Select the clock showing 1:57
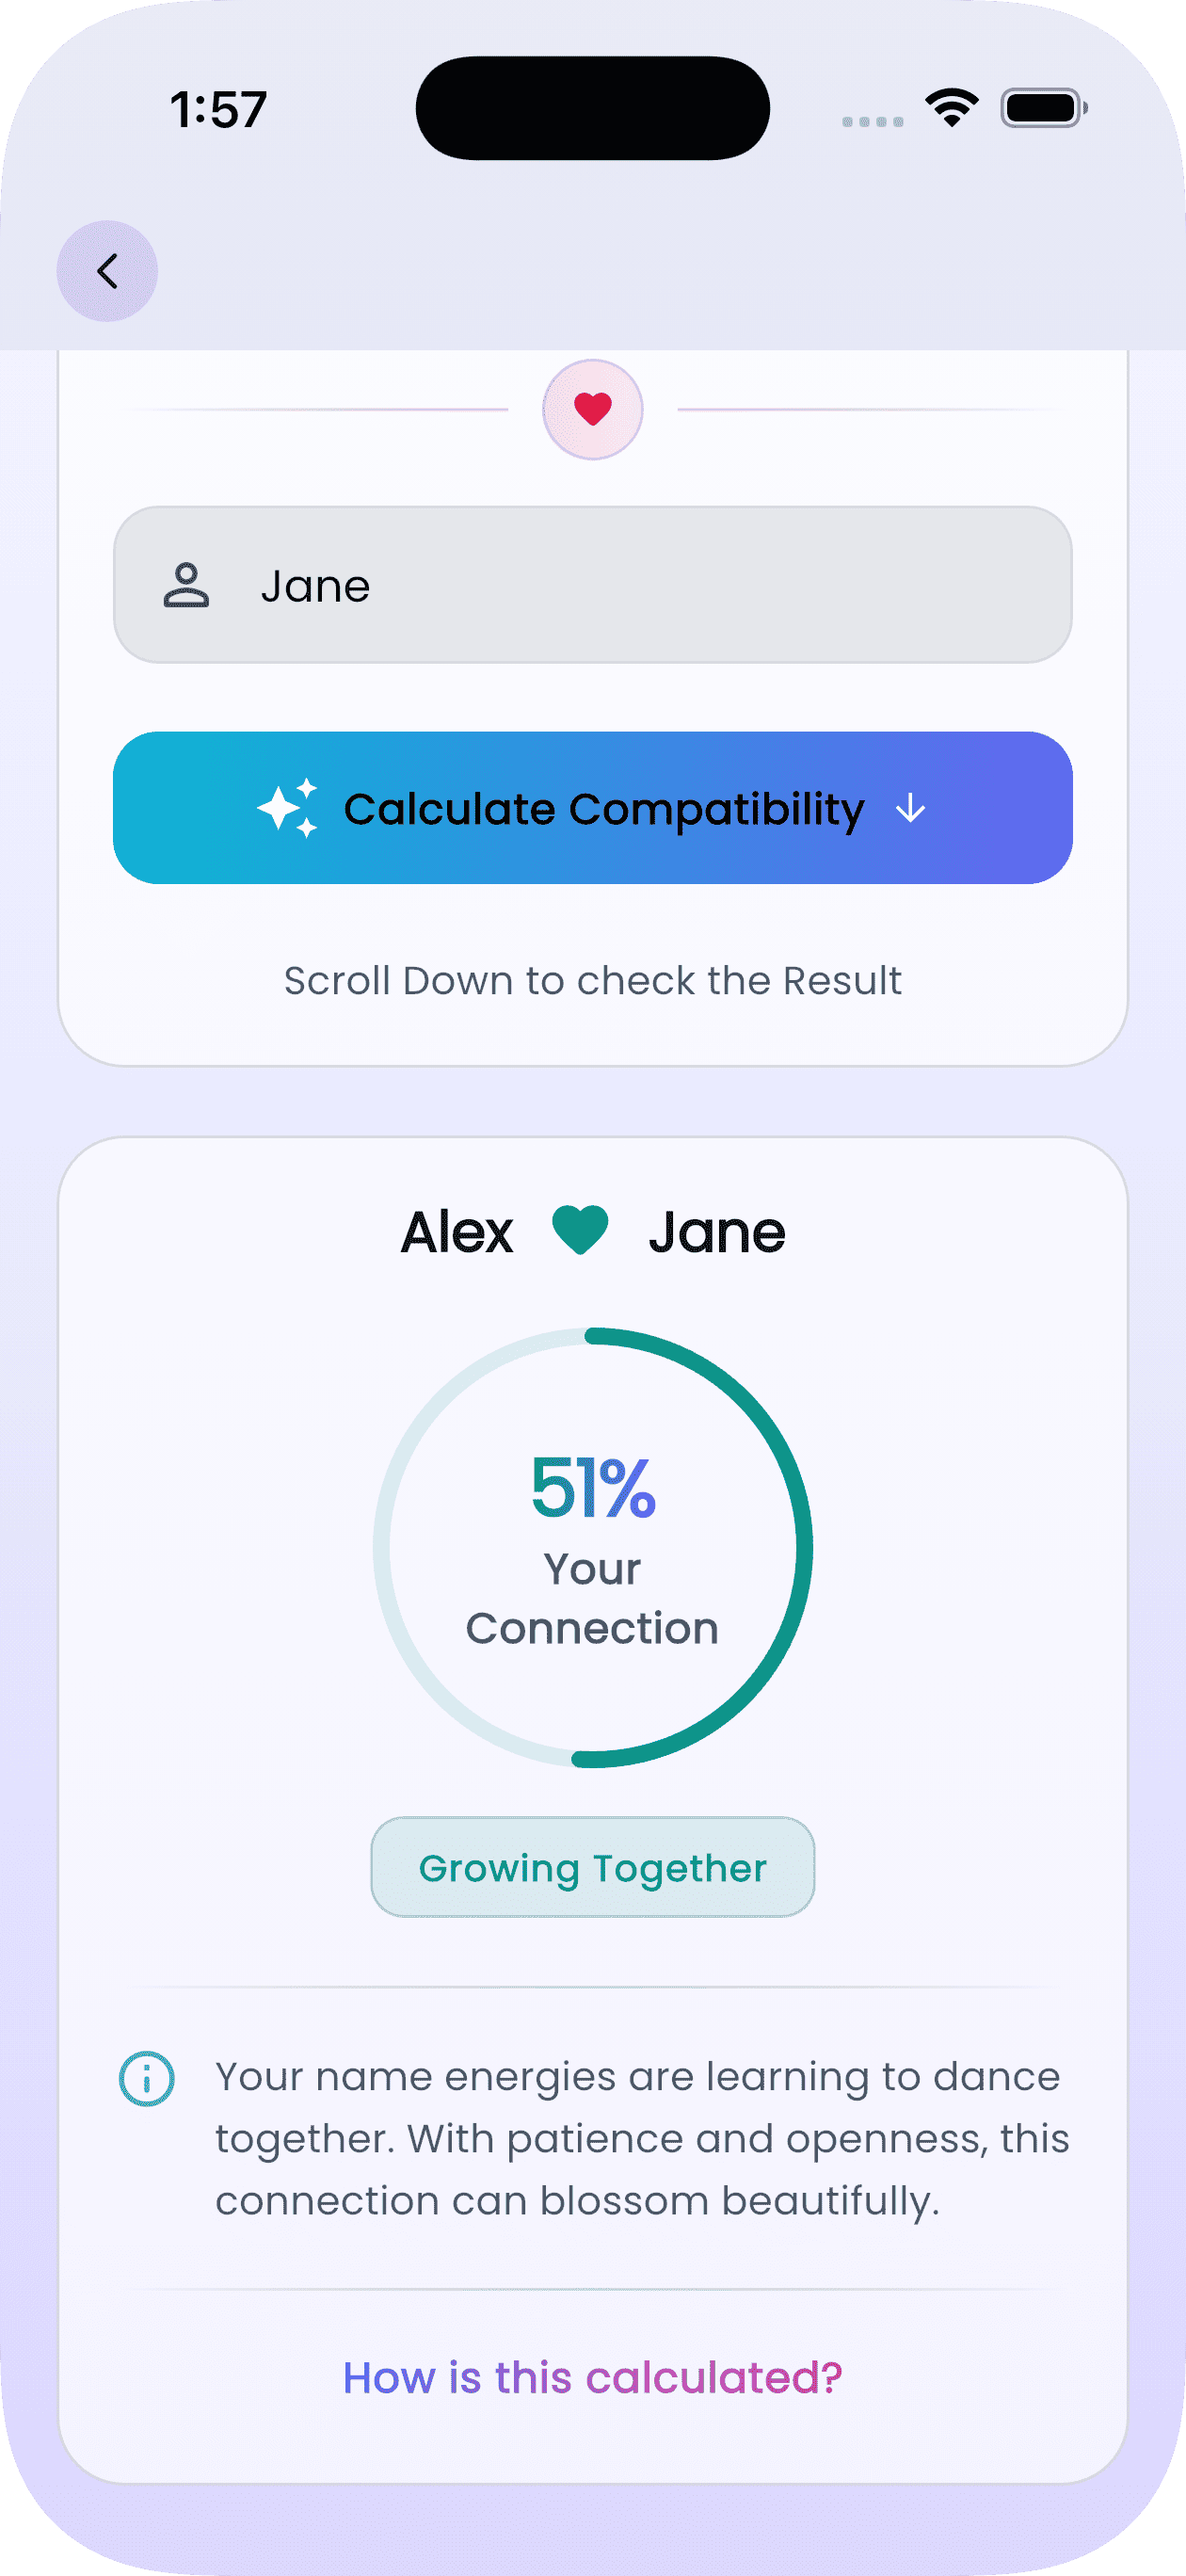Screen dimensions: 1186x2576 click(x=218, y=110)
